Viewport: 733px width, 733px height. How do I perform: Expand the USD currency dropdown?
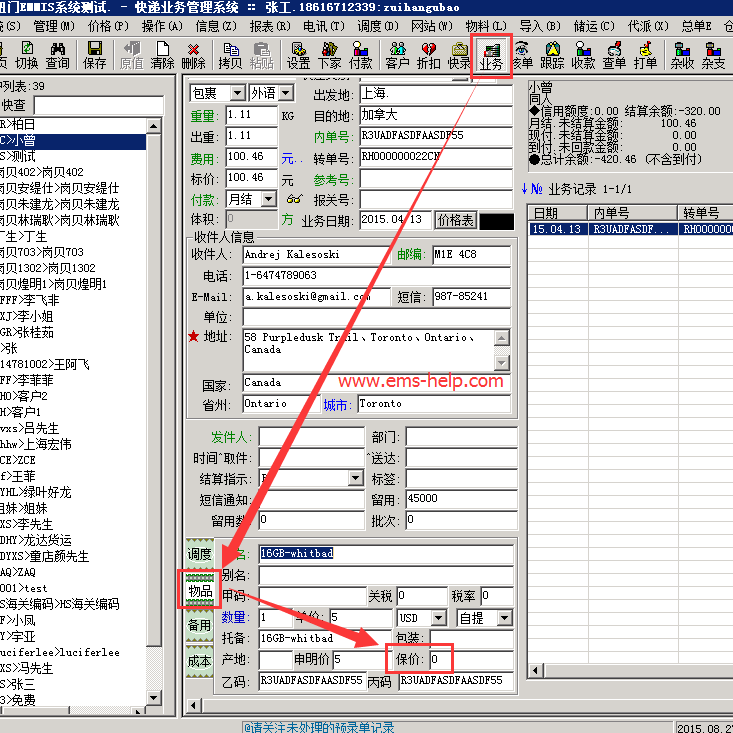pyautogui.click(x=438, y=618)
